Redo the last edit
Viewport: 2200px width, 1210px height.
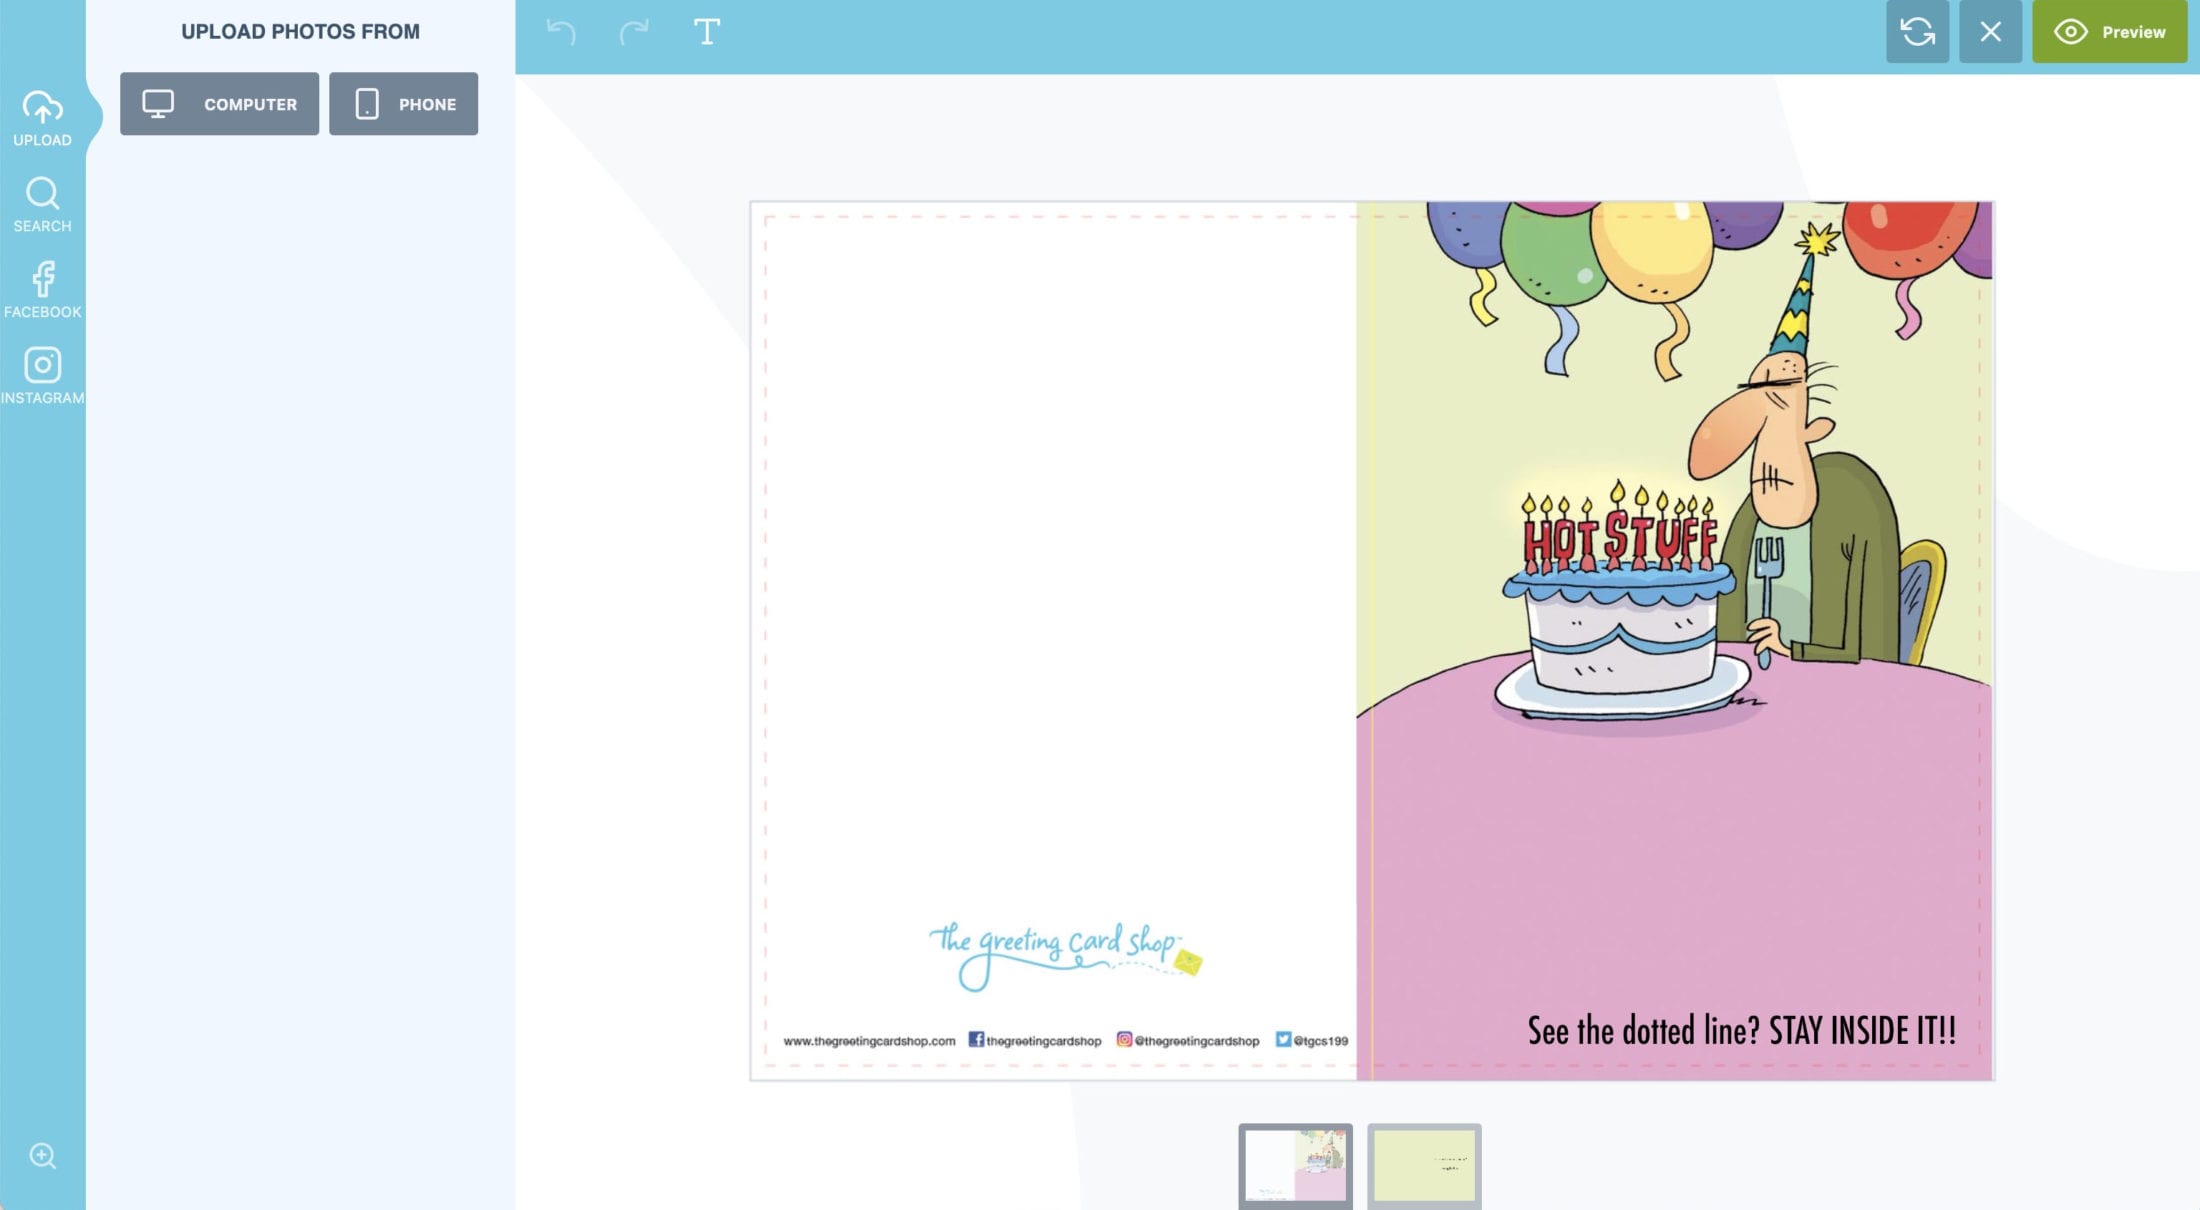point(634,32)
